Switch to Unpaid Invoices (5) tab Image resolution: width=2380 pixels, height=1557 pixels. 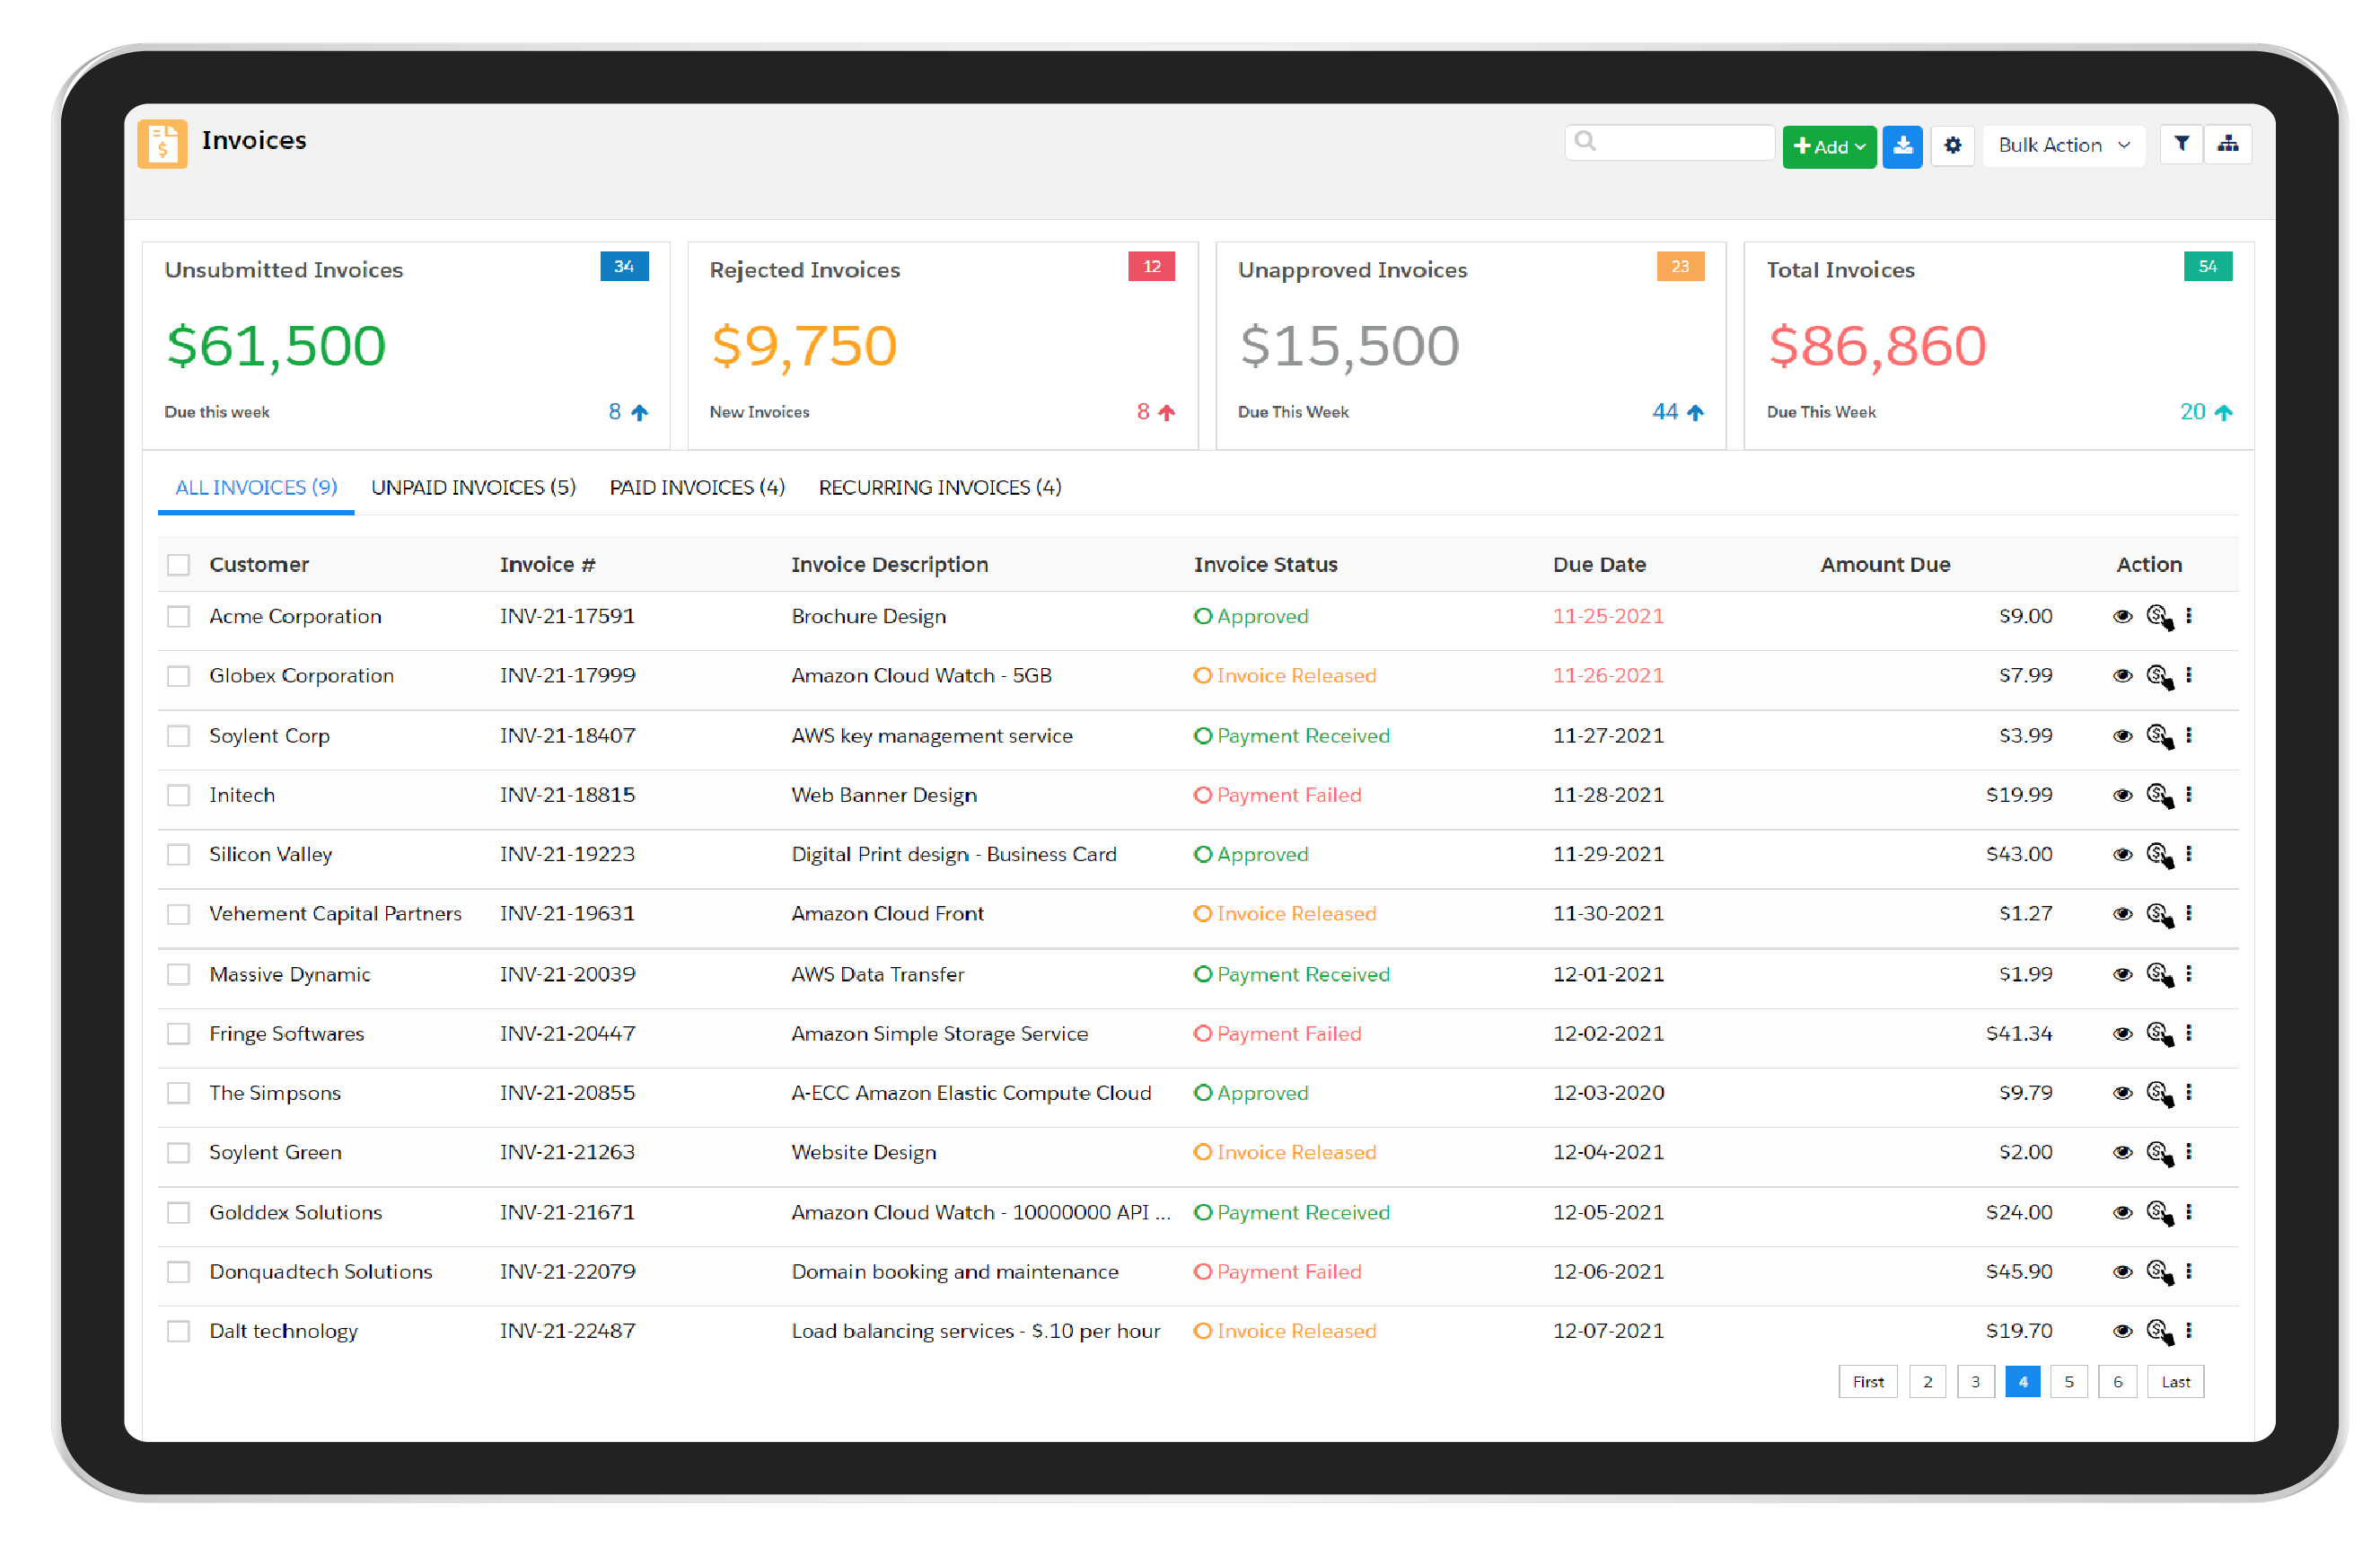pos(473,487)
